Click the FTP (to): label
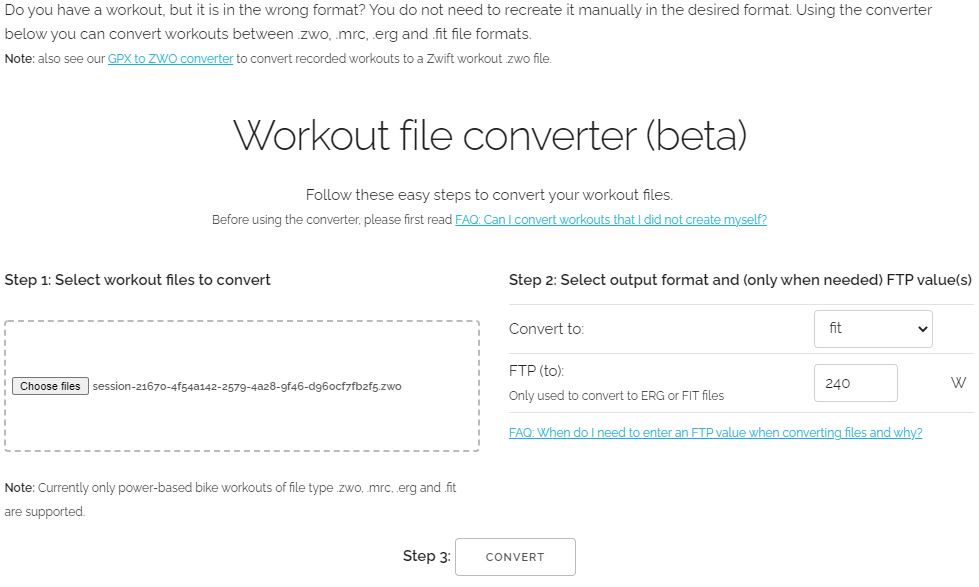Image resolution: width=979 pixels, height=587 pixels. coord(536,371)
